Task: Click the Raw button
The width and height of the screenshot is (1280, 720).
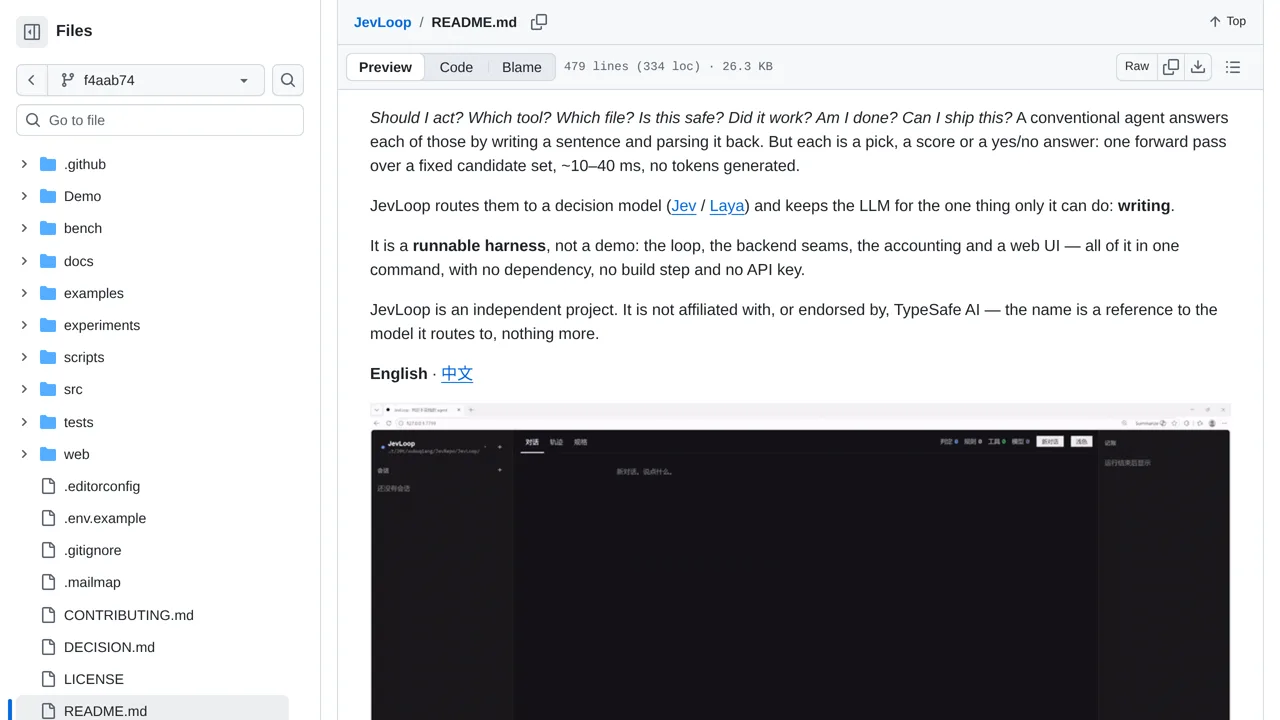Action: 1137,67
